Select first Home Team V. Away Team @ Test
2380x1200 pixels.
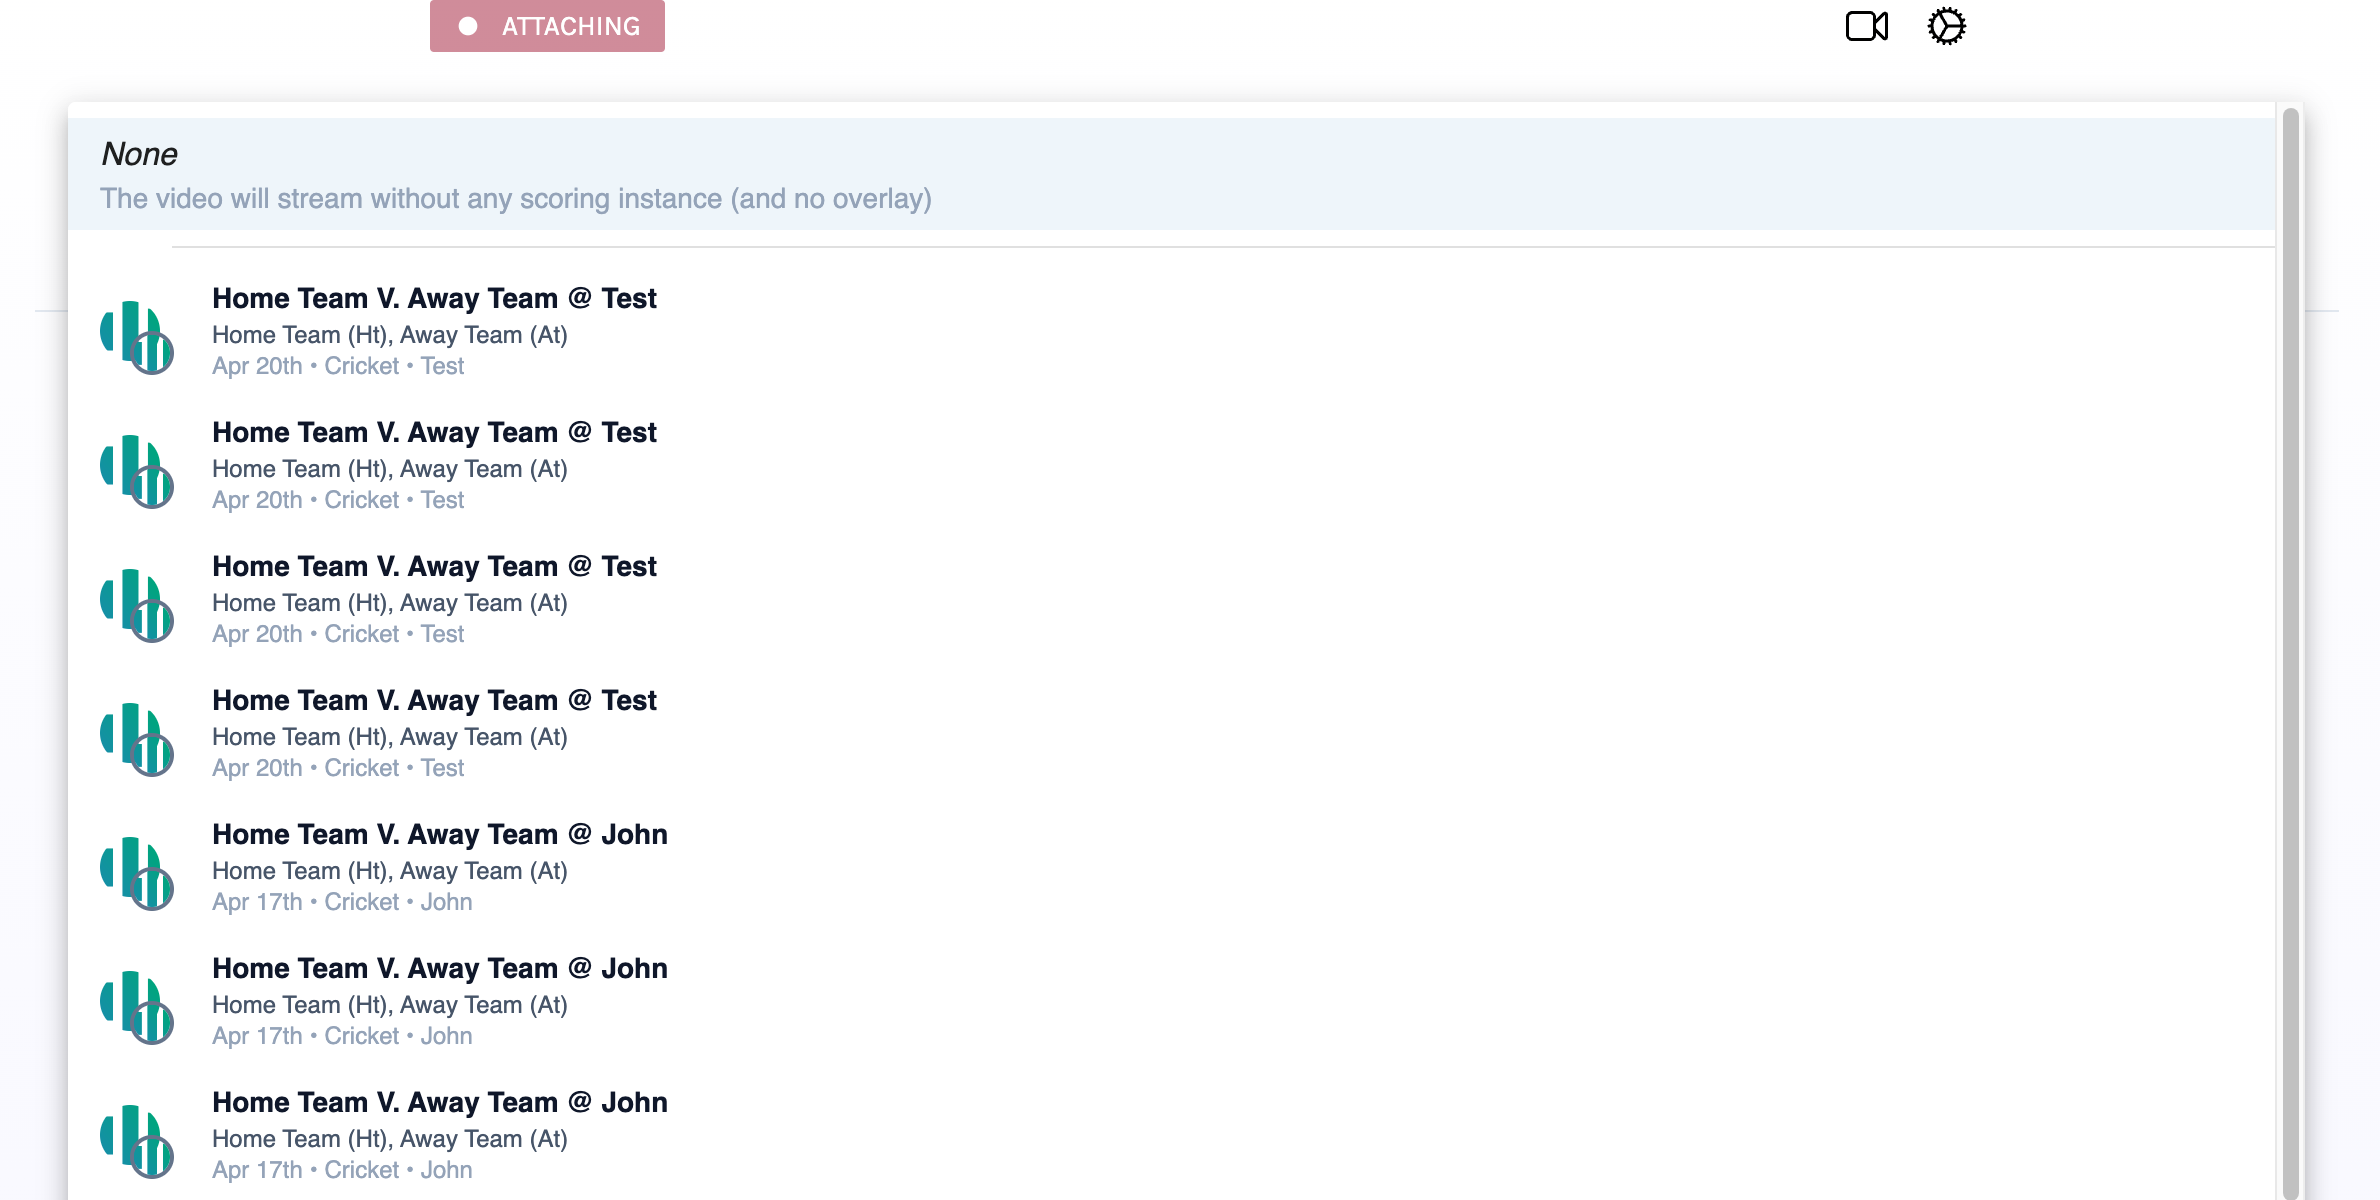[x=1171, y=332]
